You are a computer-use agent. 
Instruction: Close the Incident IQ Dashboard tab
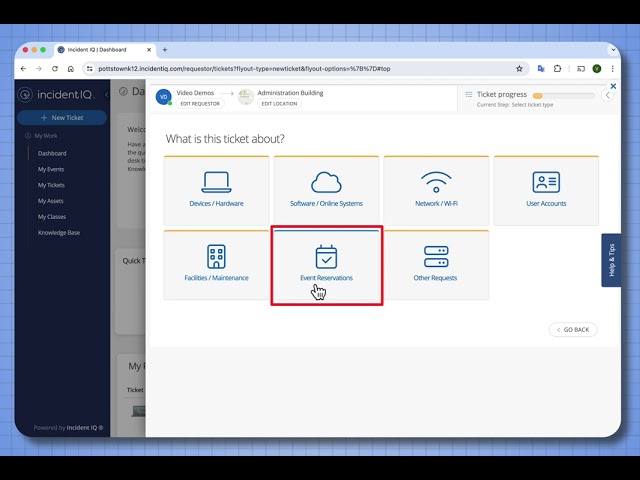(x=149, y=50)
